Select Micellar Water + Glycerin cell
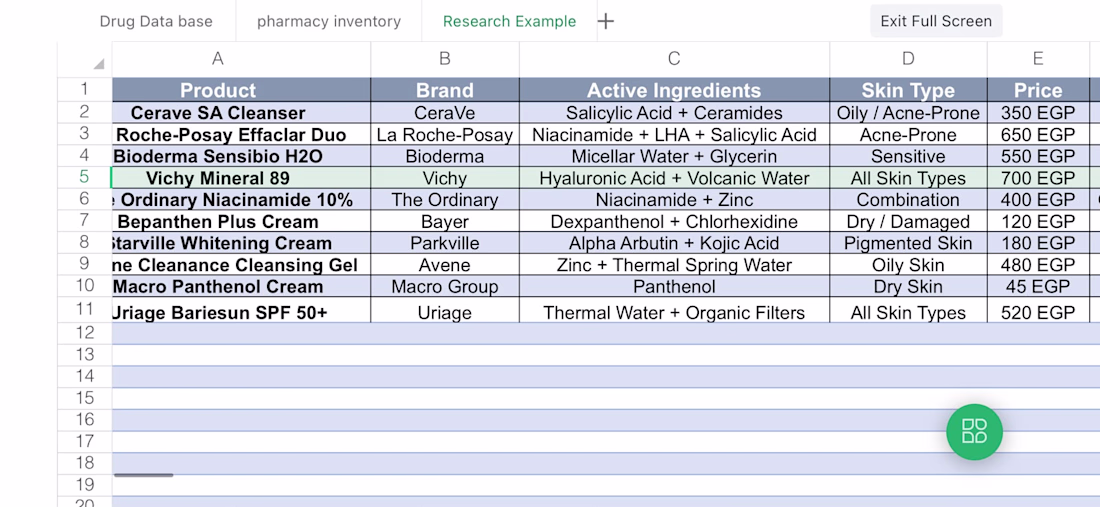The image size is (1100, 507). coord(674,156)
